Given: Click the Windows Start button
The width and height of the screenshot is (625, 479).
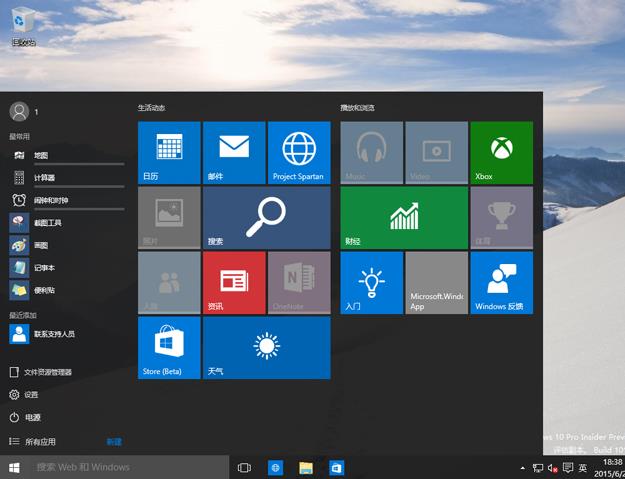Looking at the screenshot, I should [14, 467].
